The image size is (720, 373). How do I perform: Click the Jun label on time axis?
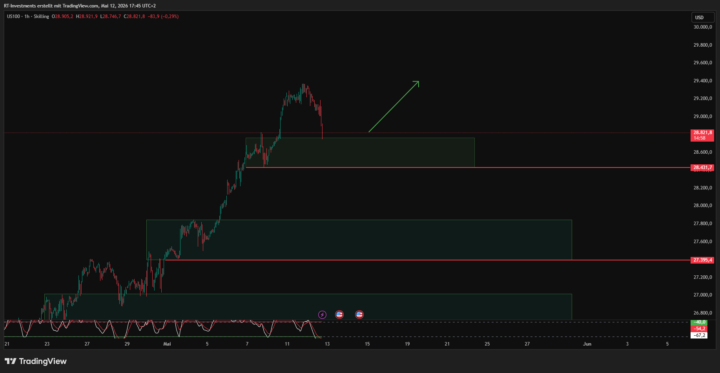pyautogui.click(x=586, y=344)
